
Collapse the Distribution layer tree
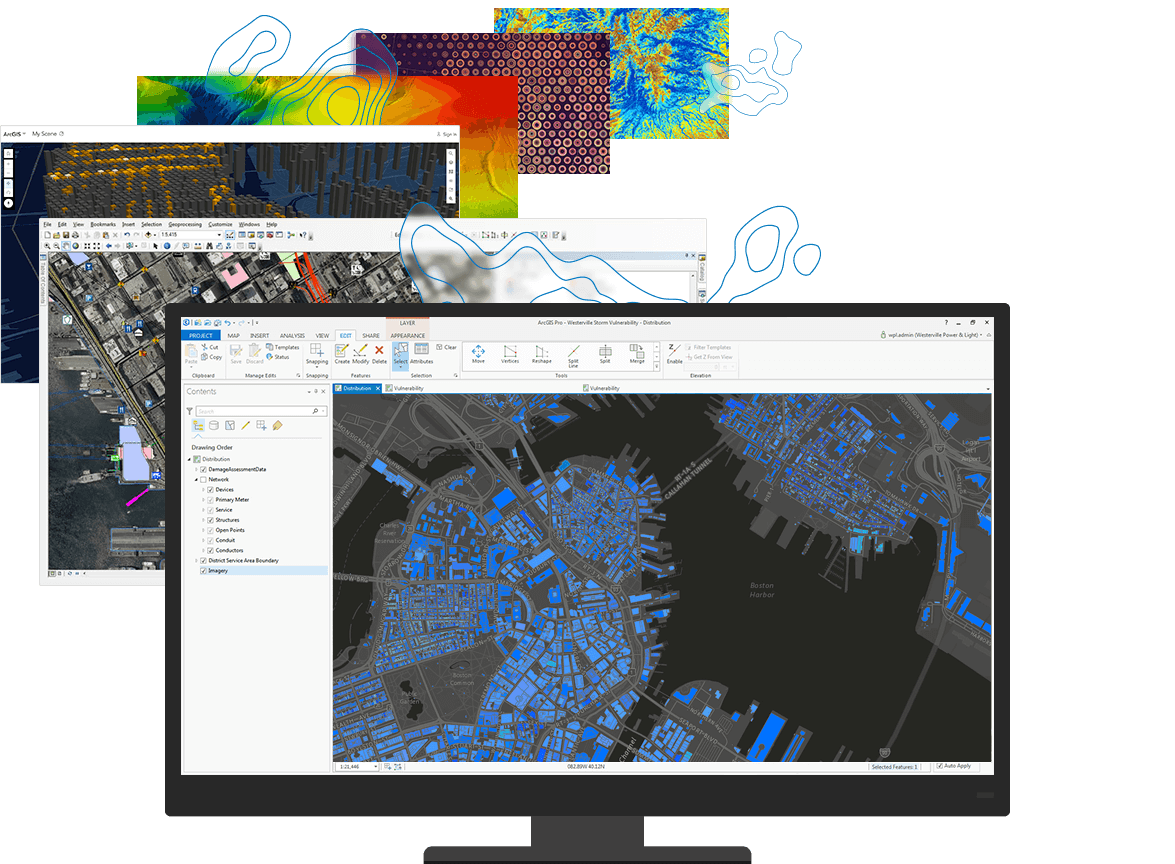(x=189, y=459)
